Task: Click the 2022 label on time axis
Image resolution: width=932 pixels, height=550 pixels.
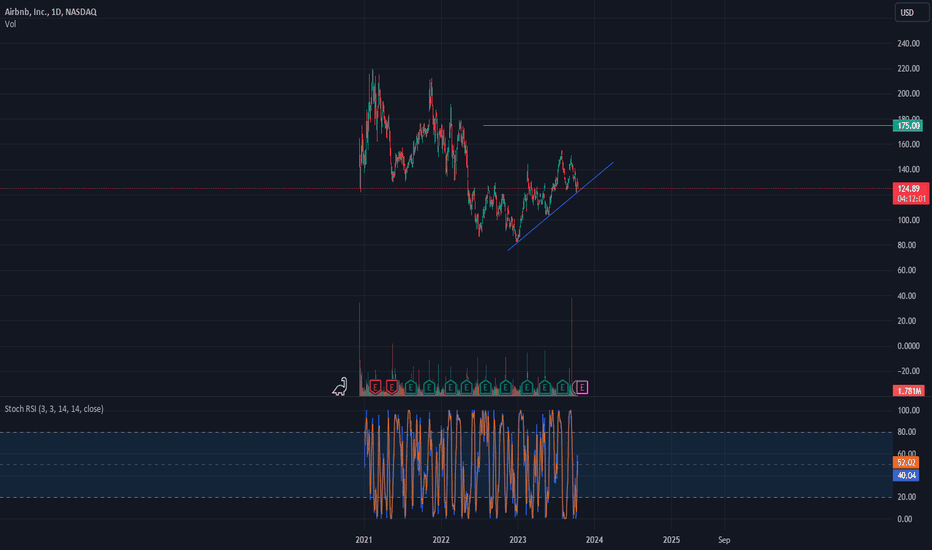Action: (441, 540)
